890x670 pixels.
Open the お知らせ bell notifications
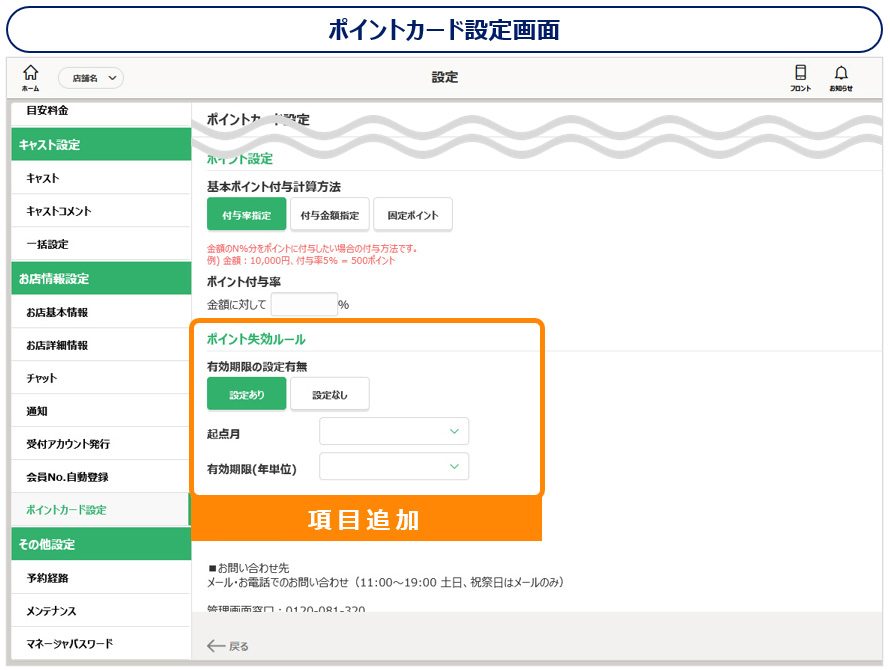point(841,76)
